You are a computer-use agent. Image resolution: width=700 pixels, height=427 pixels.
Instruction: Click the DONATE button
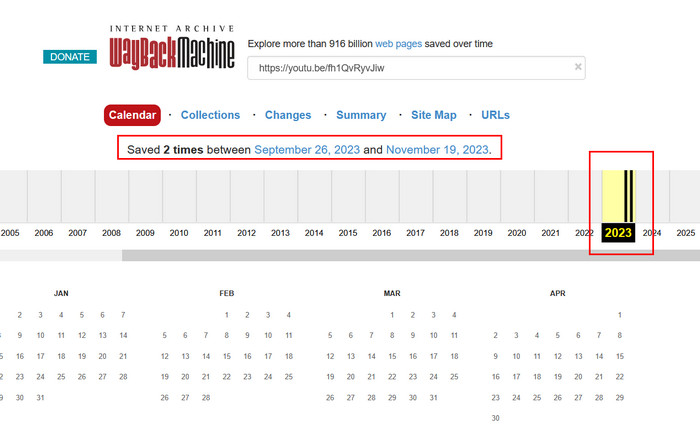pyautogui.click(x=70, y=57)
